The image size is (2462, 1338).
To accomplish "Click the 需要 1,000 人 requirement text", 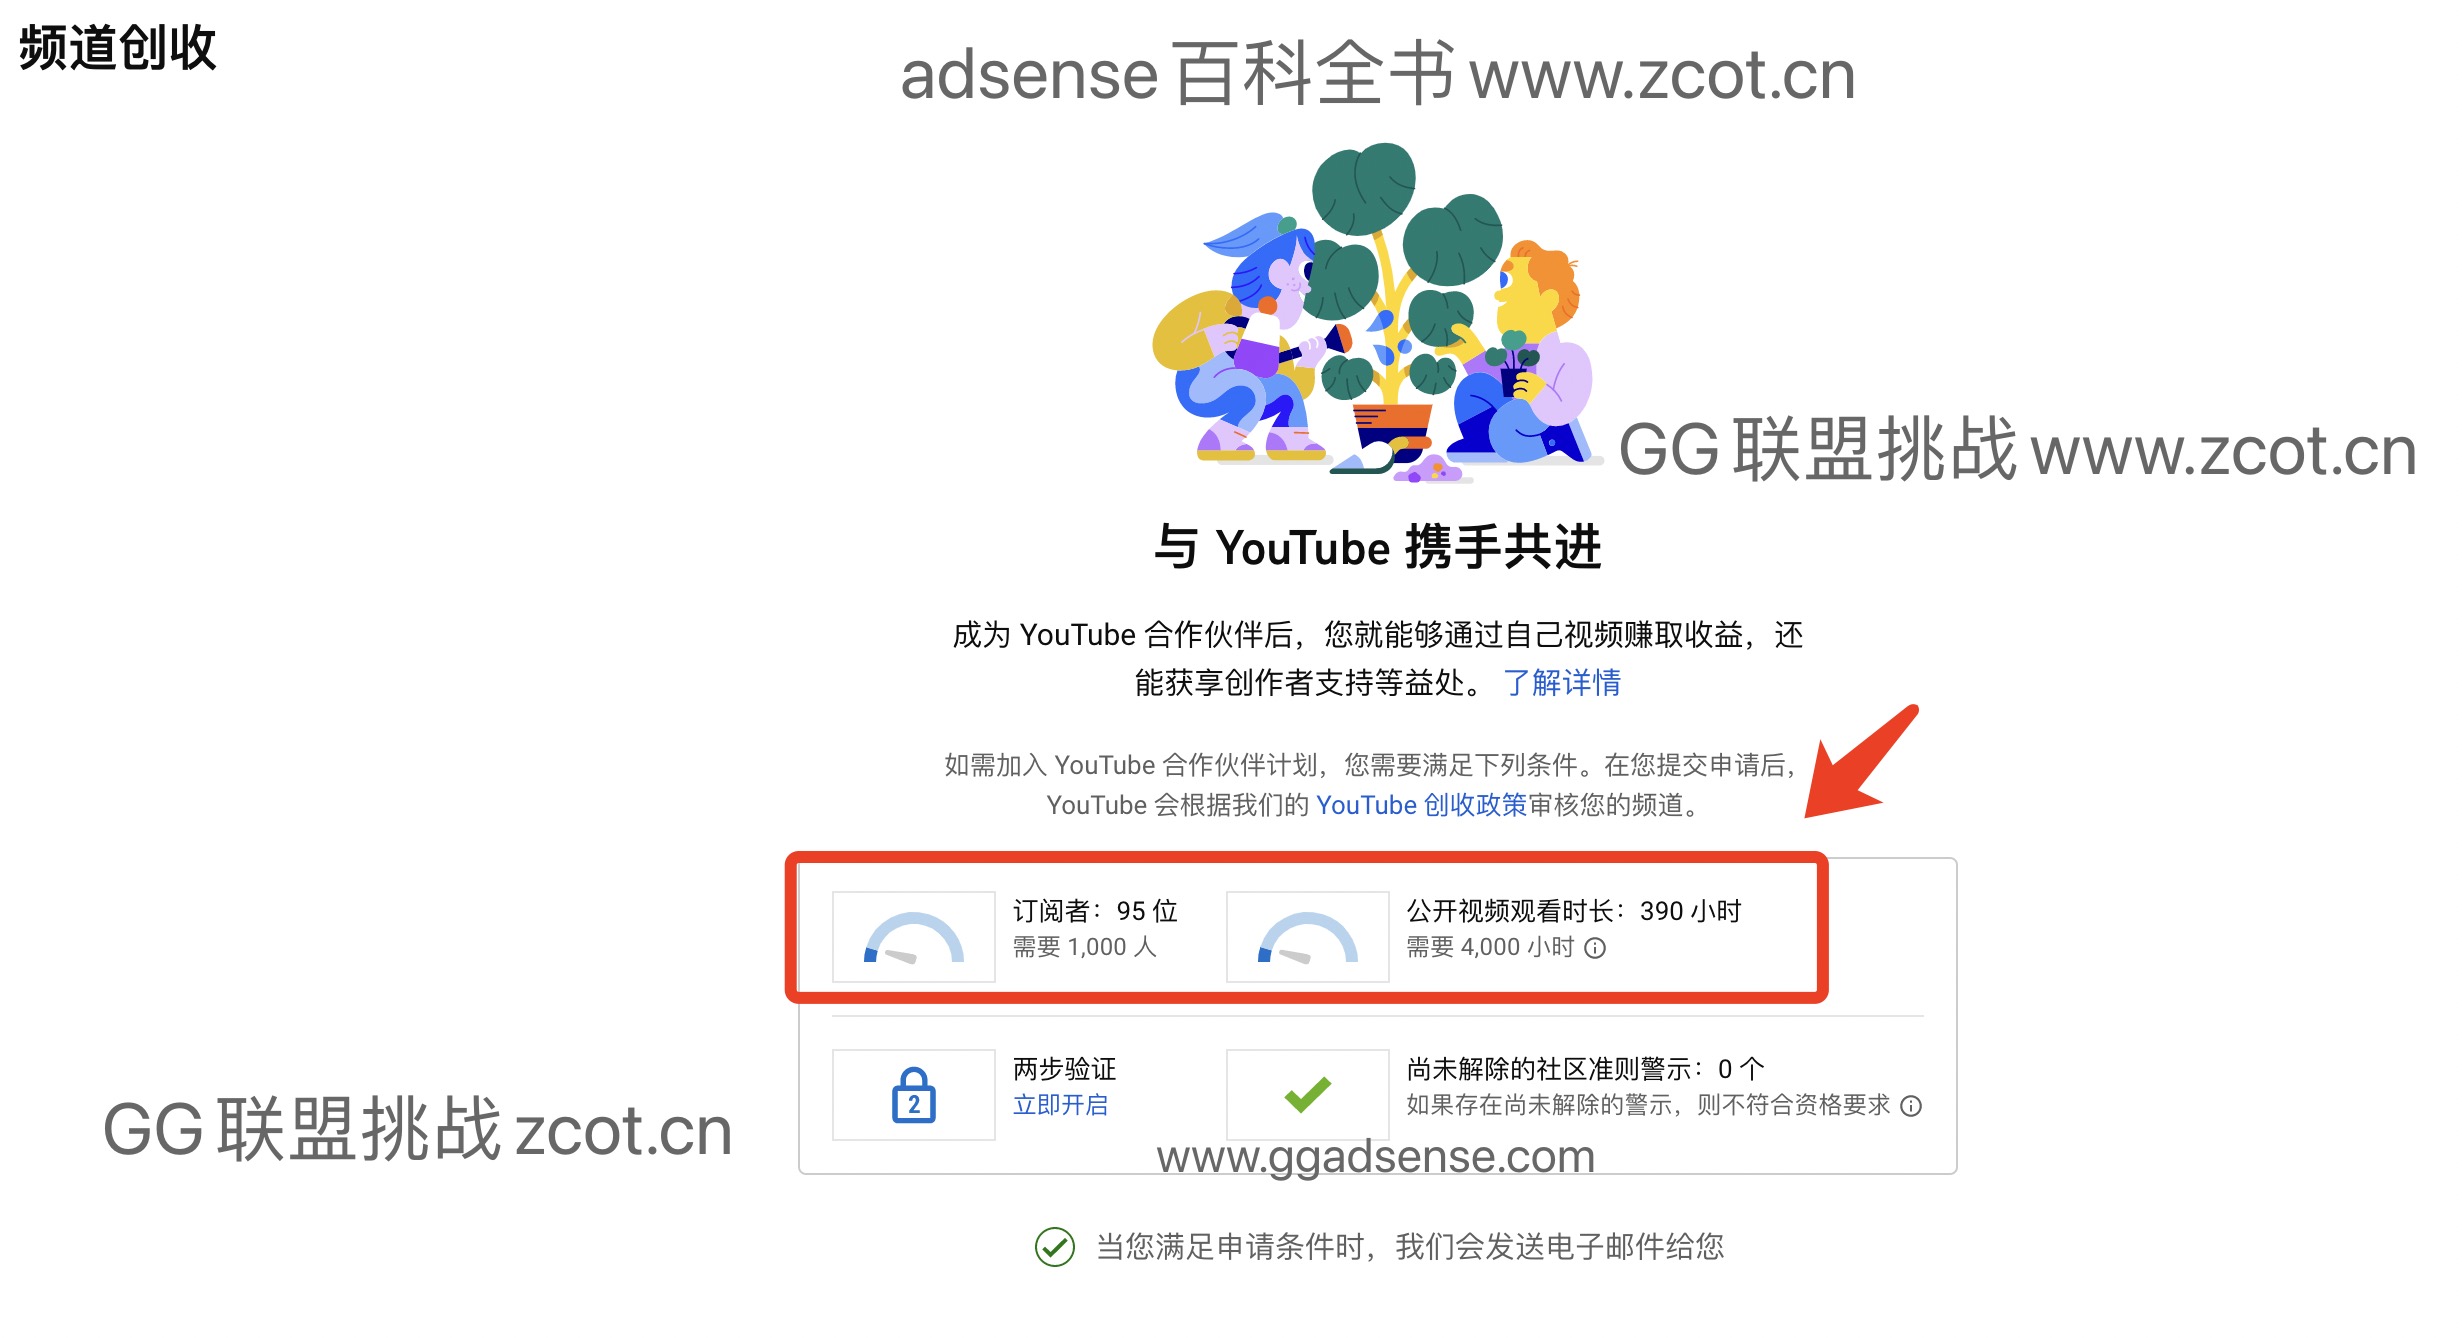I will tap(1084, 947).
